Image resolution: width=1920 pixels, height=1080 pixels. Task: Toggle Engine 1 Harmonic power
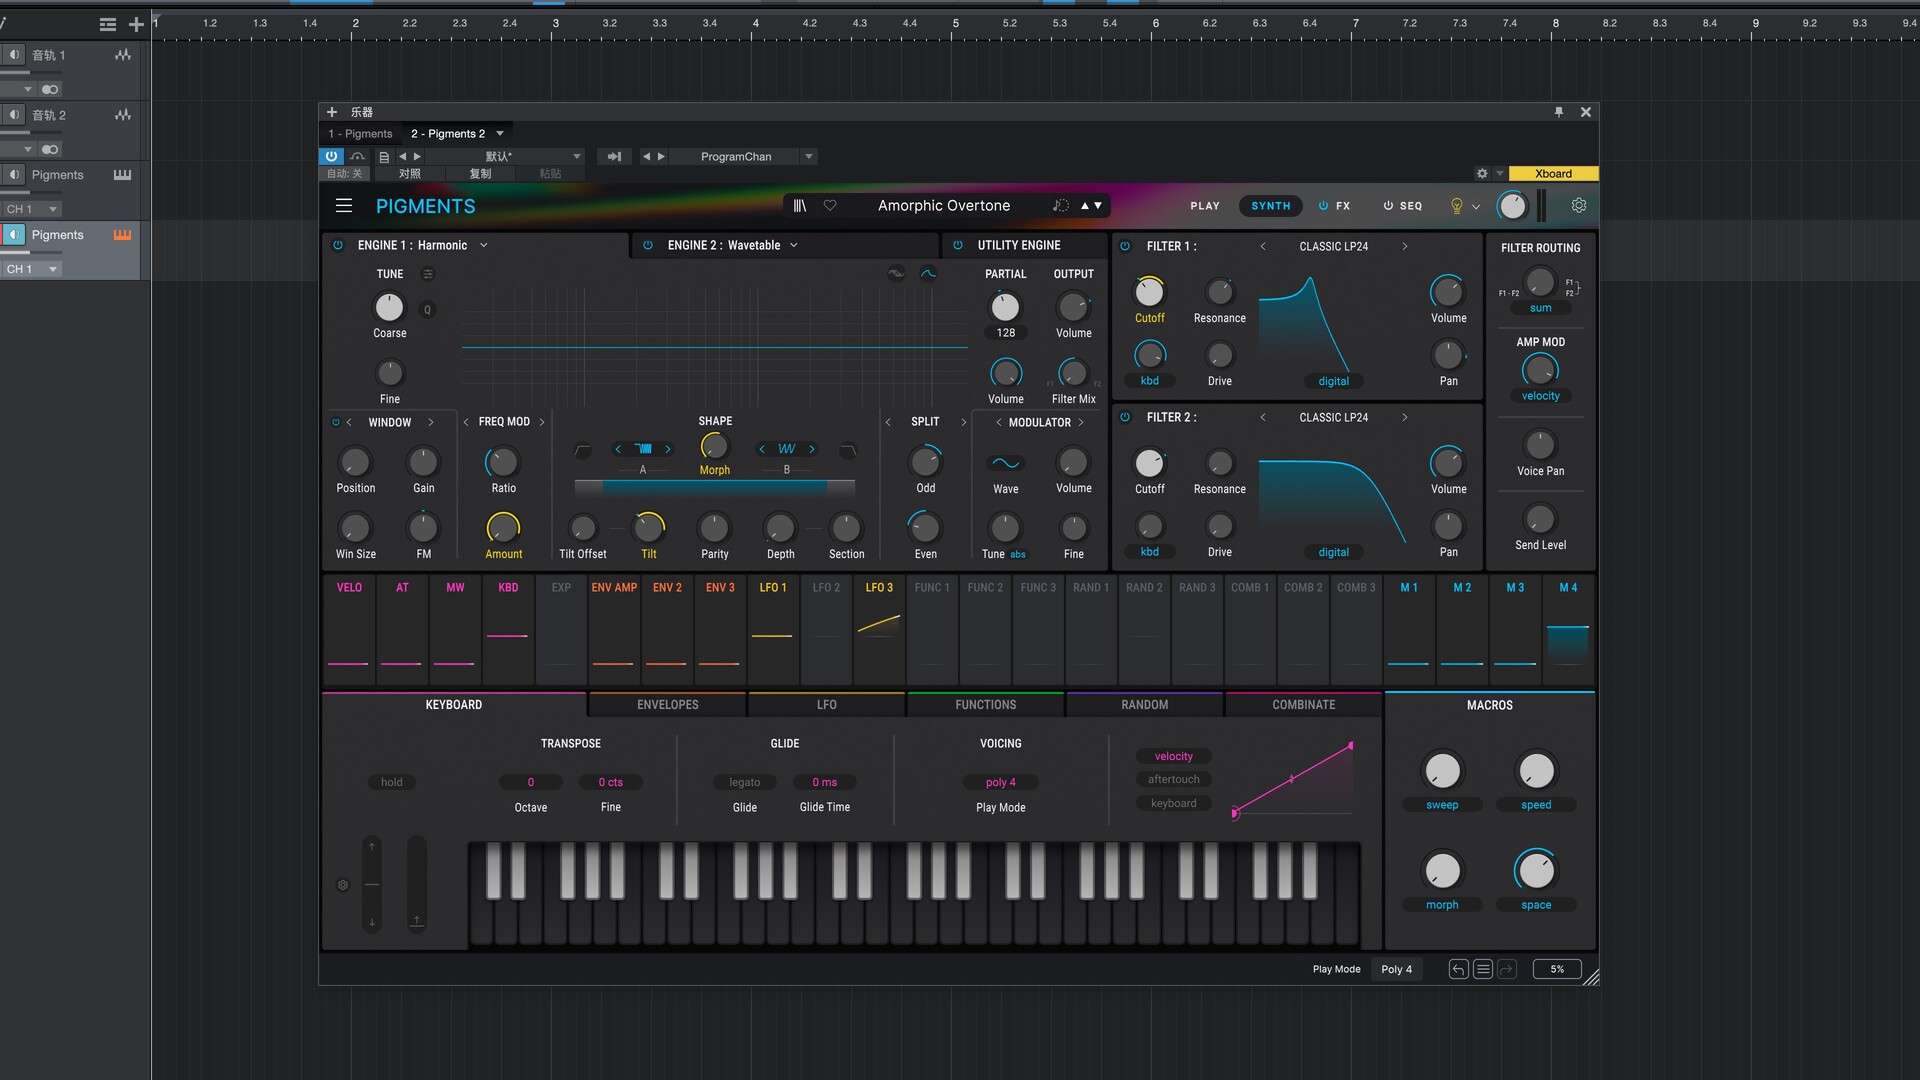[338, 245]
